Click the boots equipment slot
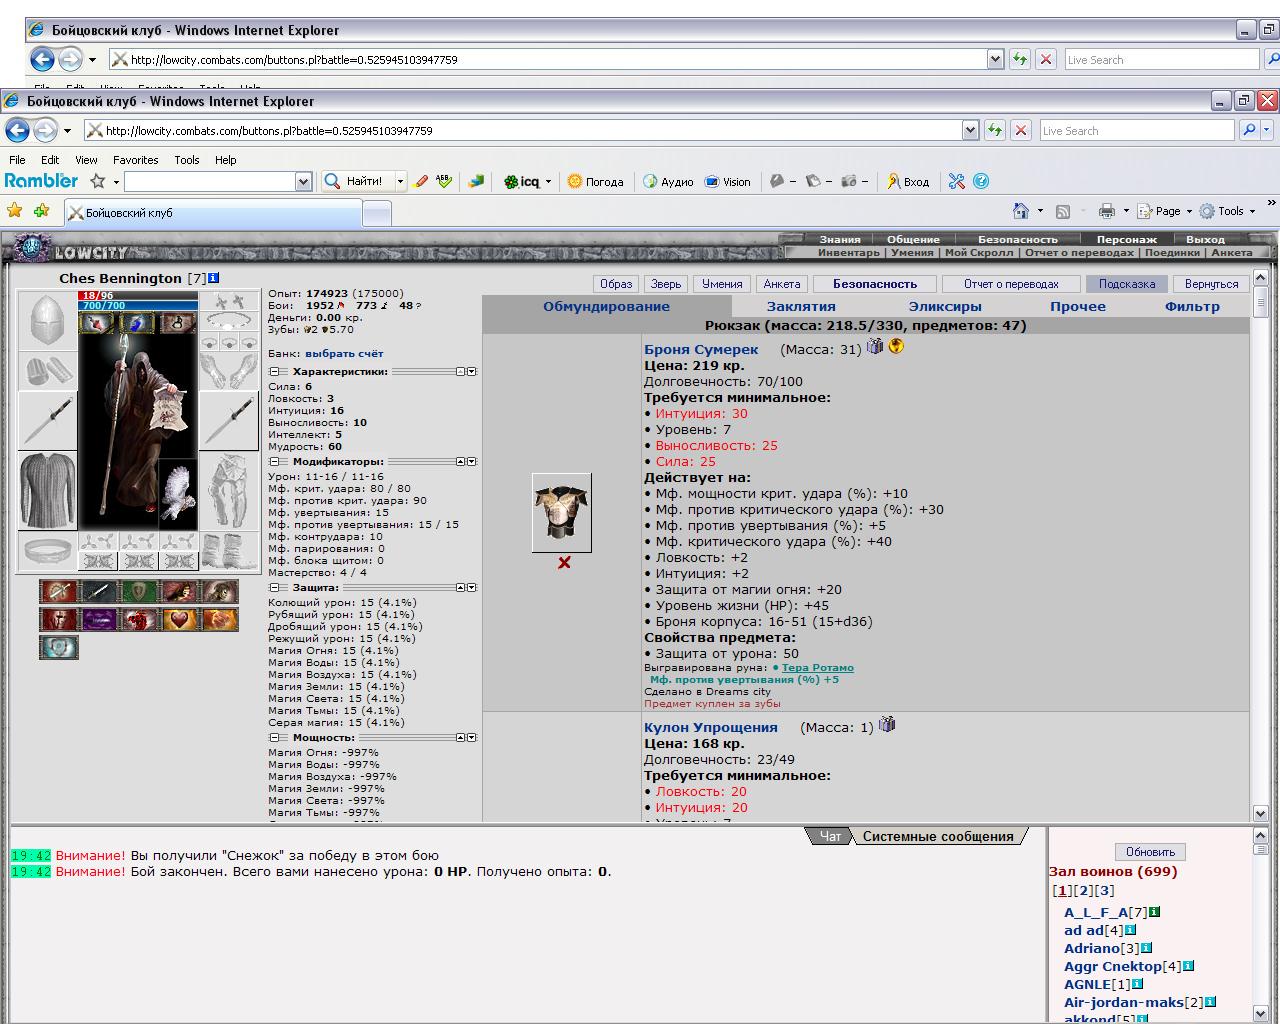 click(x=229, y=550)
